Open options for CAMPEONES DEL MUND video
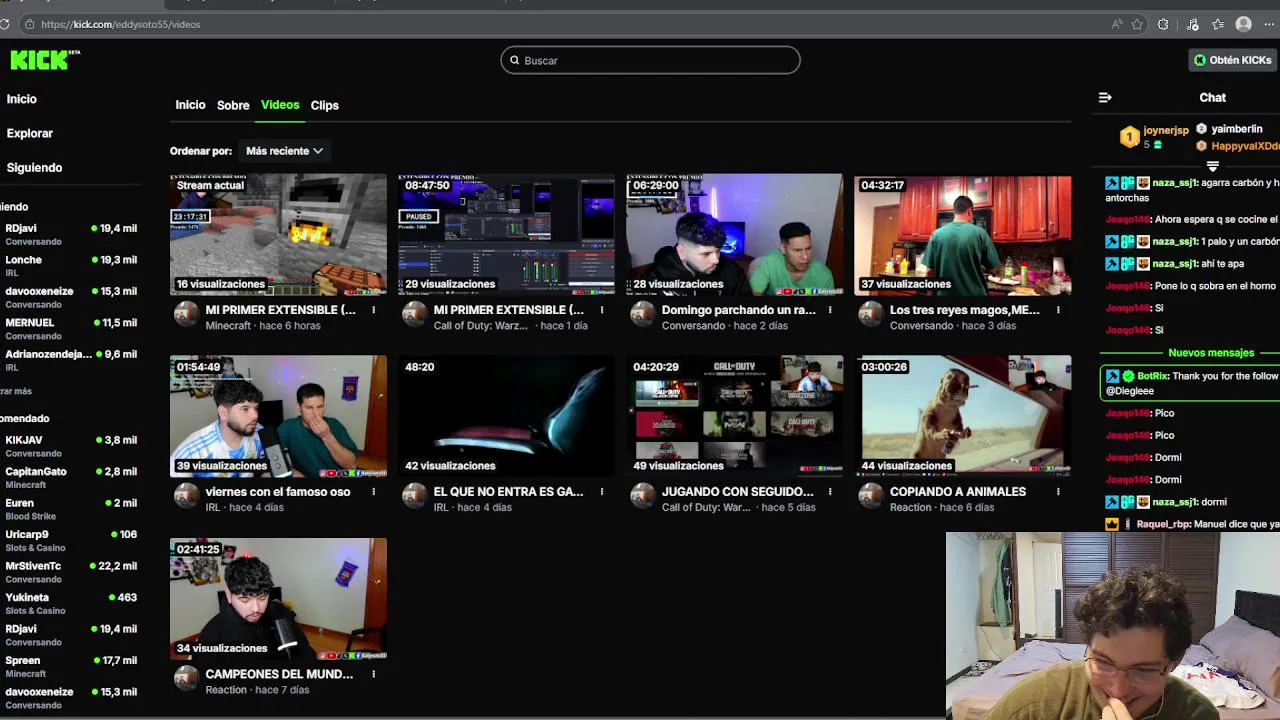The width and height of the screenshot is (1280, 720). click(373, 674)
